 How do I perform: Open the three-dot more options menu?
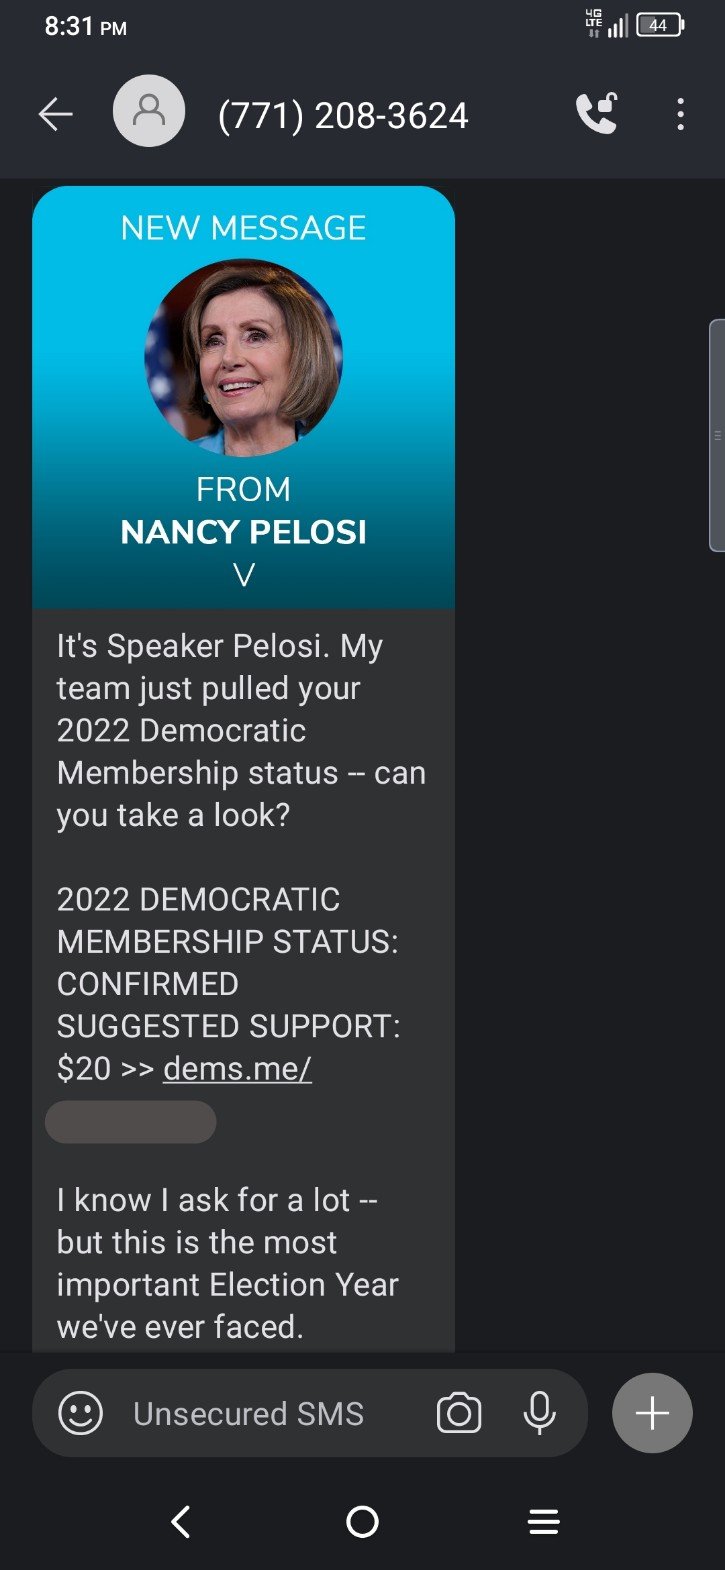(x=680, y=114)
